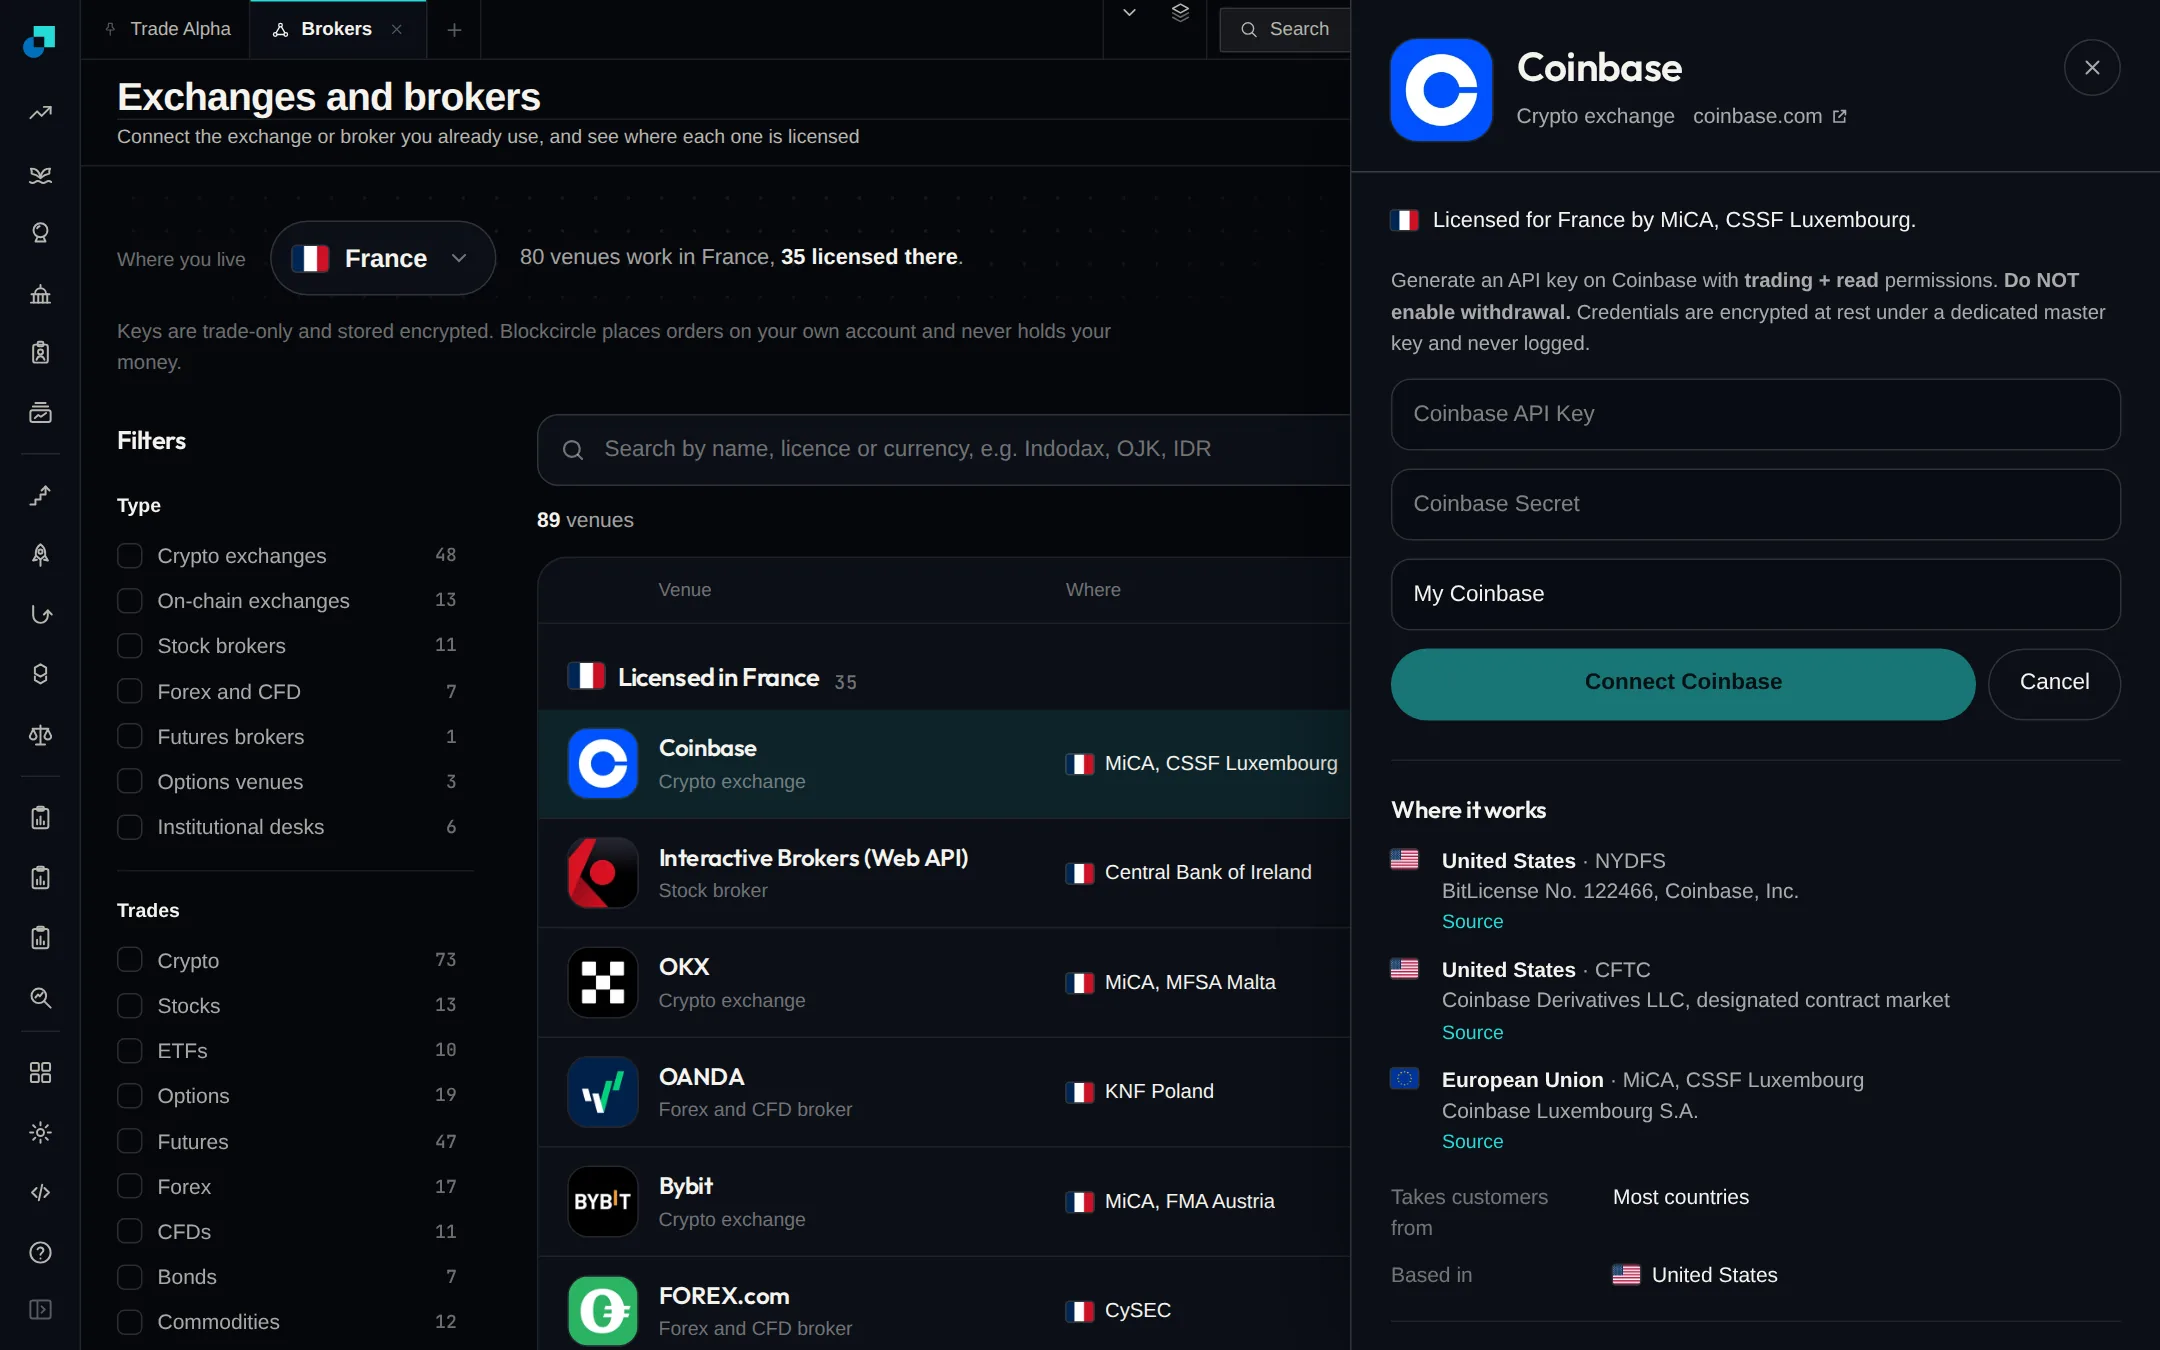Screen dimensions: 2160x1350
Task: Select the Interactive Brokers (Web API) row
Action: (x=944, y=873)
